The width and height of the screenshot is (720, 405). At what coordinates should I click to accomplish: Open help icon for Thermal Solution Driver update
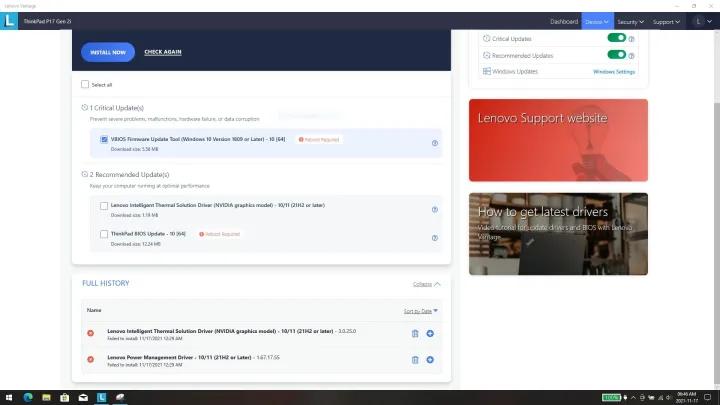(434, 209)
